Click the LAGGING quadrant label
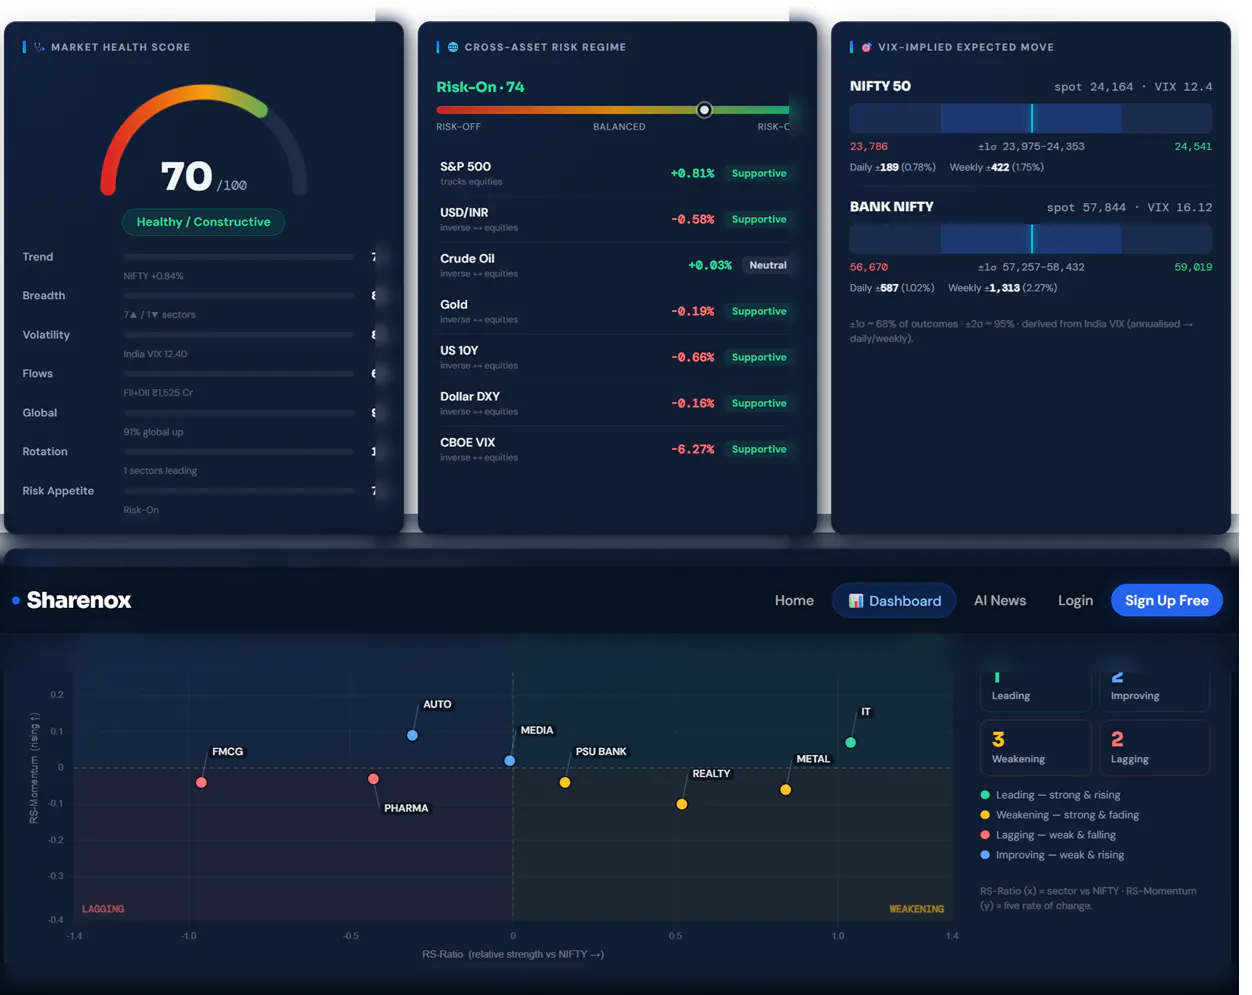 tap(103, 909)
